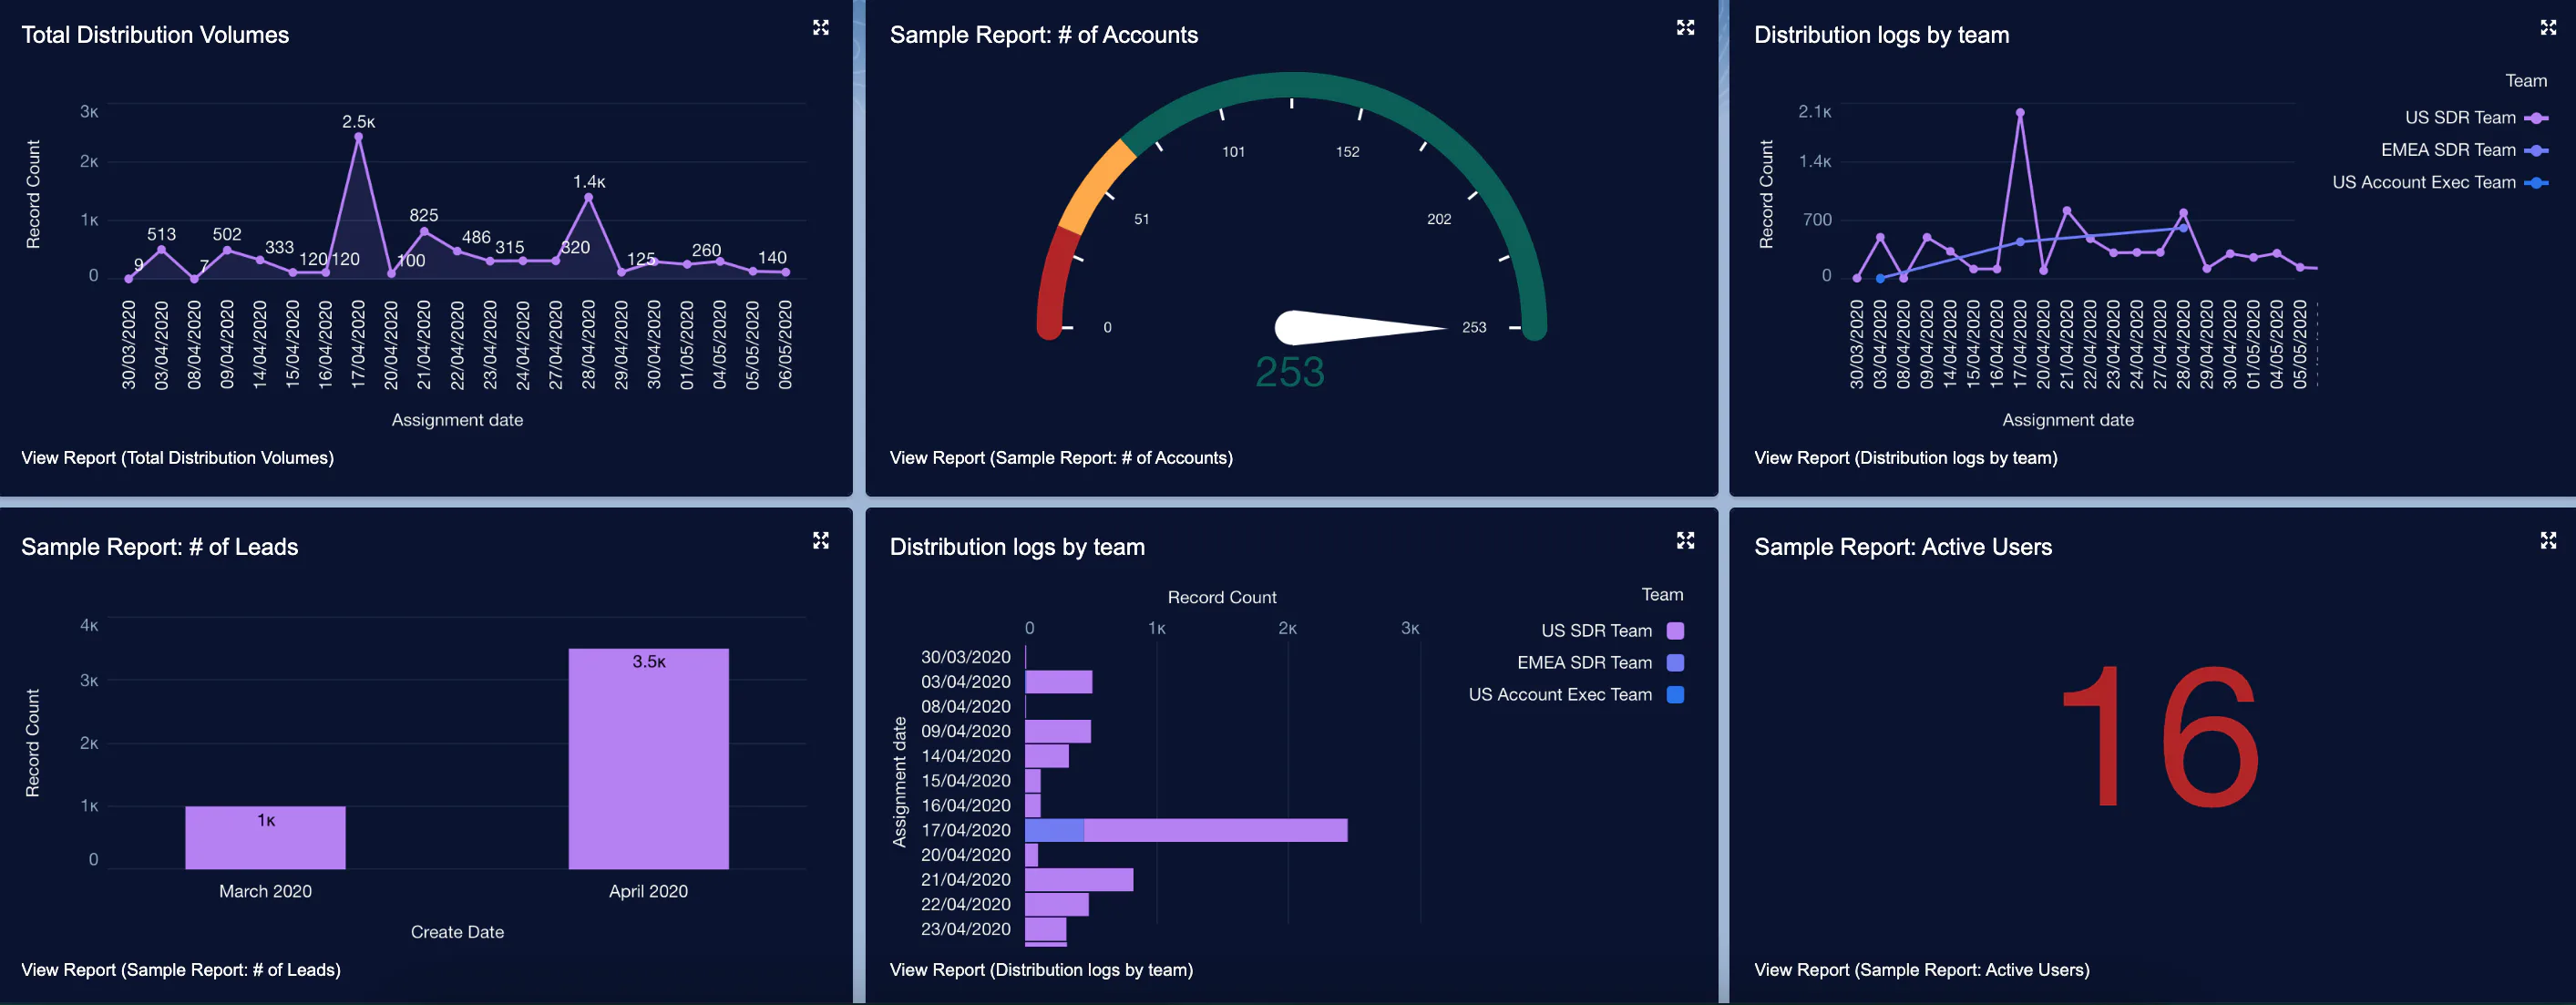Open View Report (Sample Report: # of Leads)
Image resolution: width=2576 pixels, height=1005 pixels.
181,970
